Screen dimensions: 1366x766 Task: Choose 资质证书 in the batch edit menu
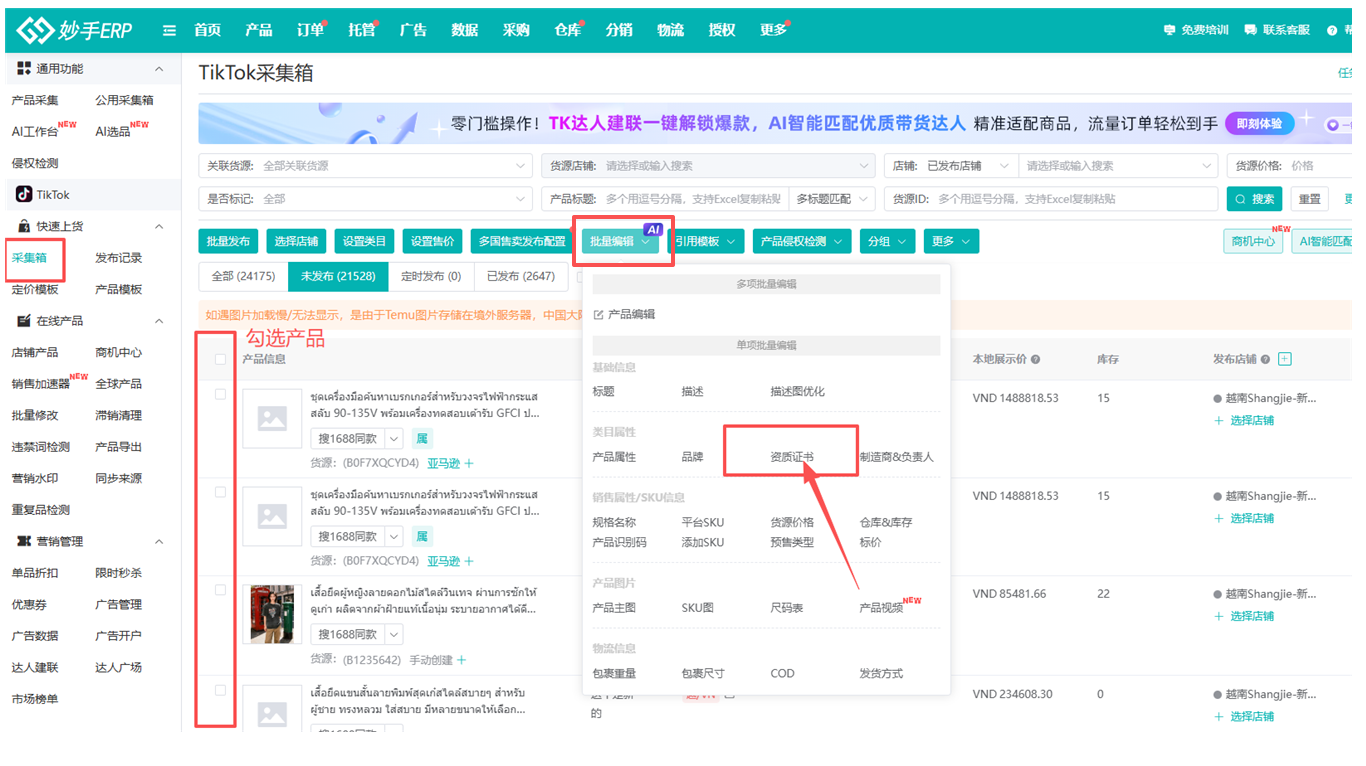(792, 457)
